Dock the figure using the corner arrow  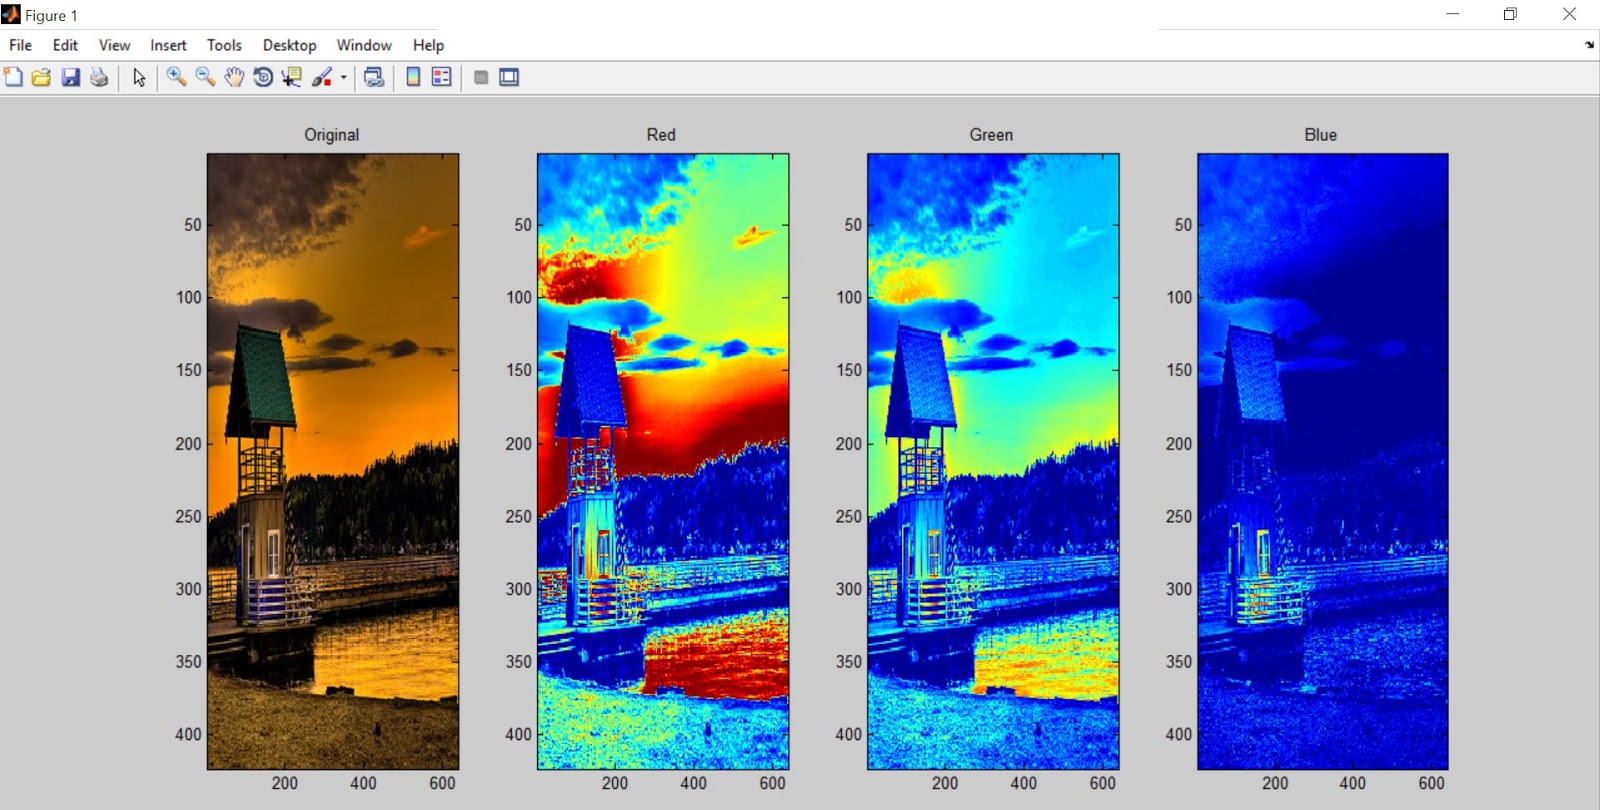tap(1589, 45)
